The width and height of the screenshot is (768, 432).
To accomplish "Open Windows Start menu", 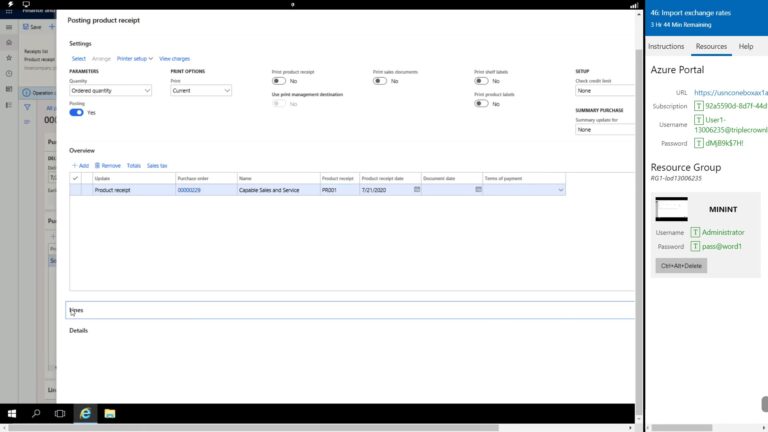I will [x=12, y=414].
